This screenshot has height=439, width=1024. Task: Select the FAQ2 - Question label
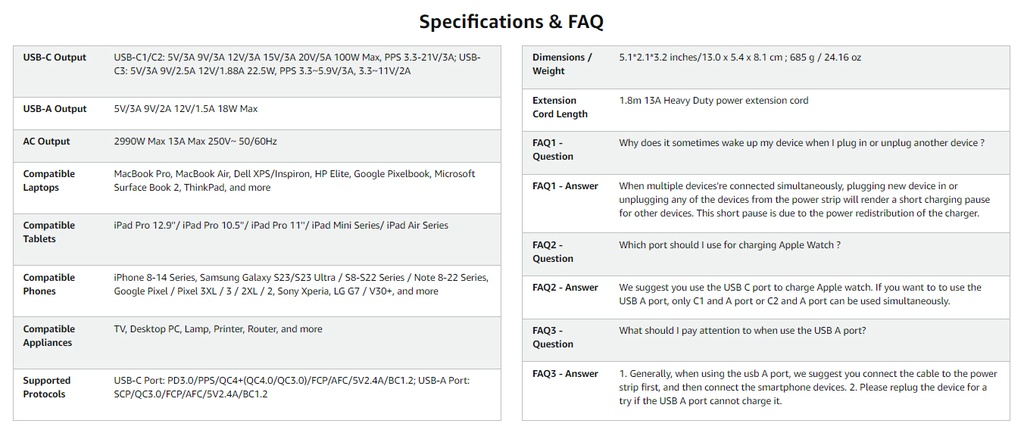553,251
